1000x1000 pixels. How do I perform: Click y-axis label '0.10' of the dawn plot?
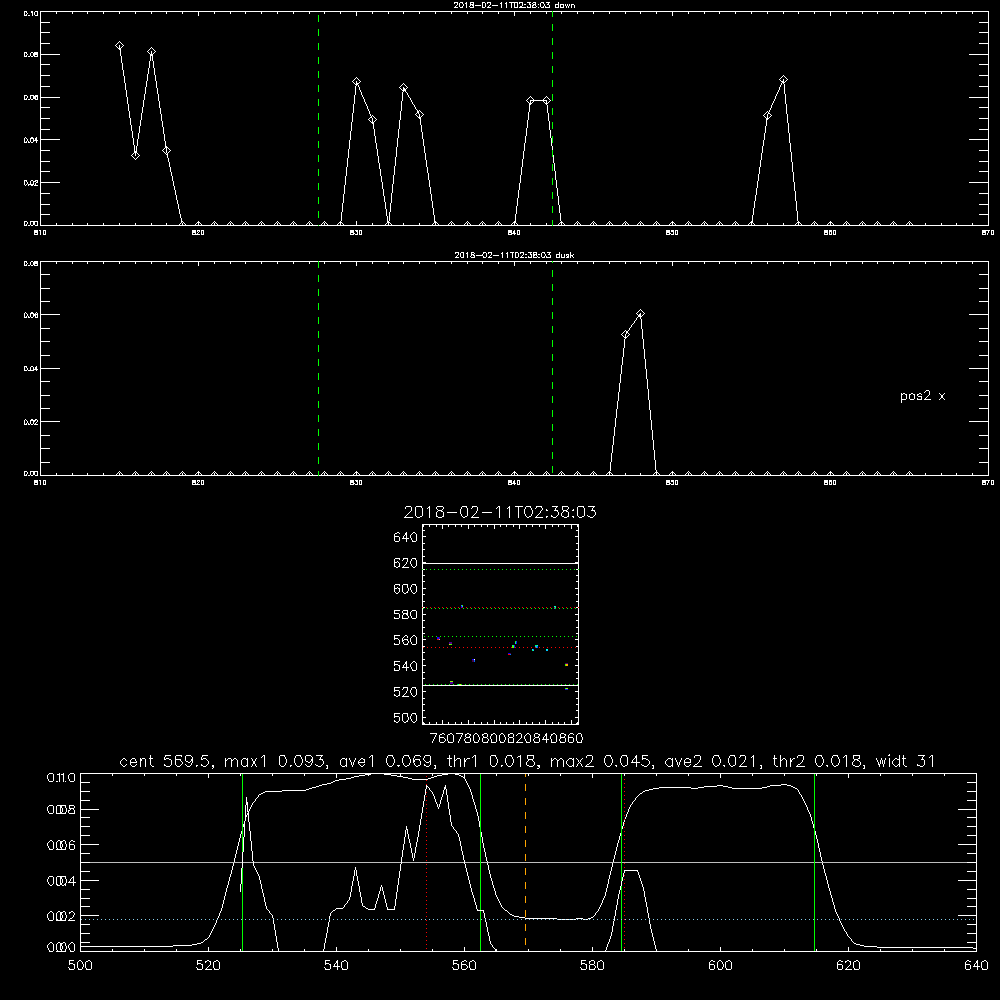pos(30,13)
